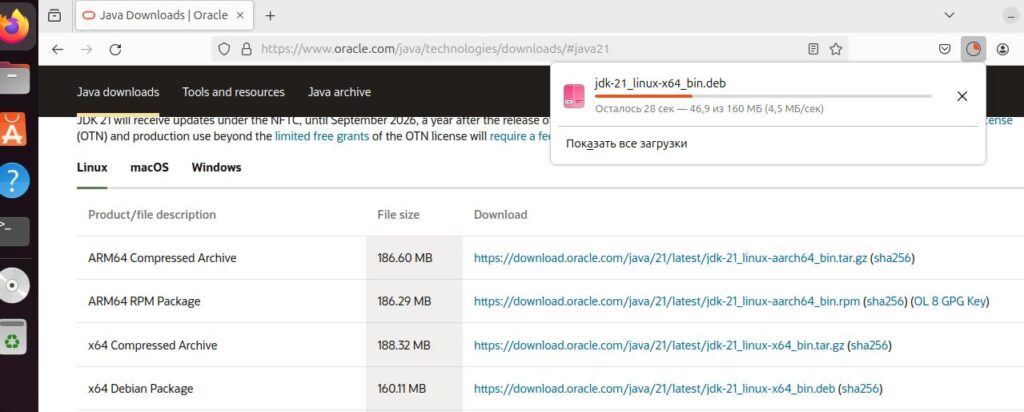Open the Trash icon in the dock
The height and width of the screenshot is (412, 1024).
[x=14, y=338]
